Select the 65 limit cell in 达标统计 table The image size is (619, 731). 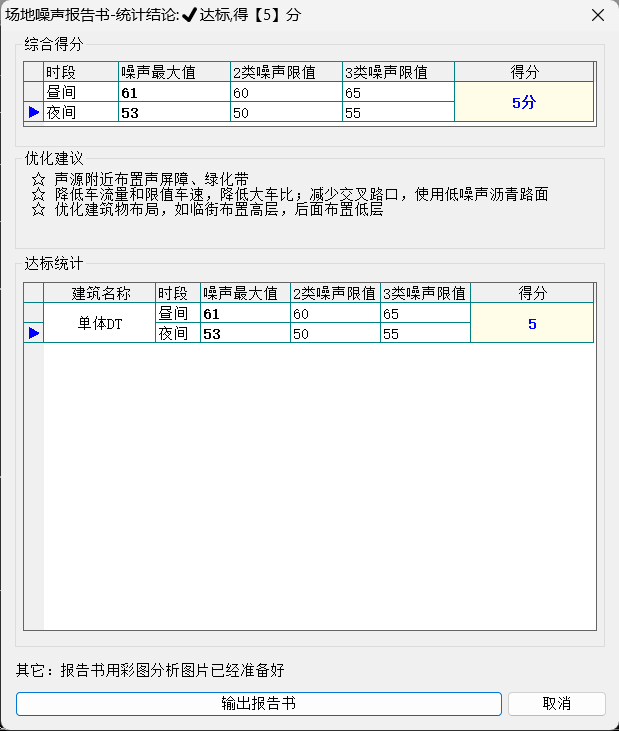424,313
